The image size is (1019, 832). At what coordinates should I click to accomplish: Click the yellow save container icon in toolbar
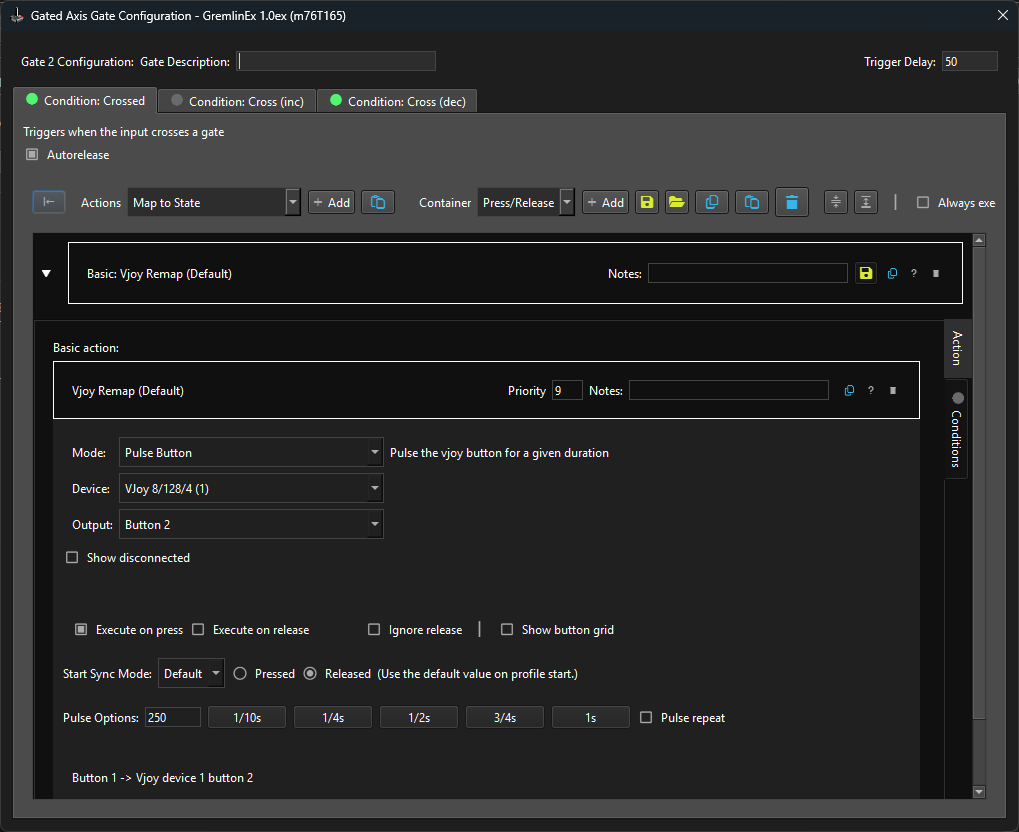pos(647,202)
